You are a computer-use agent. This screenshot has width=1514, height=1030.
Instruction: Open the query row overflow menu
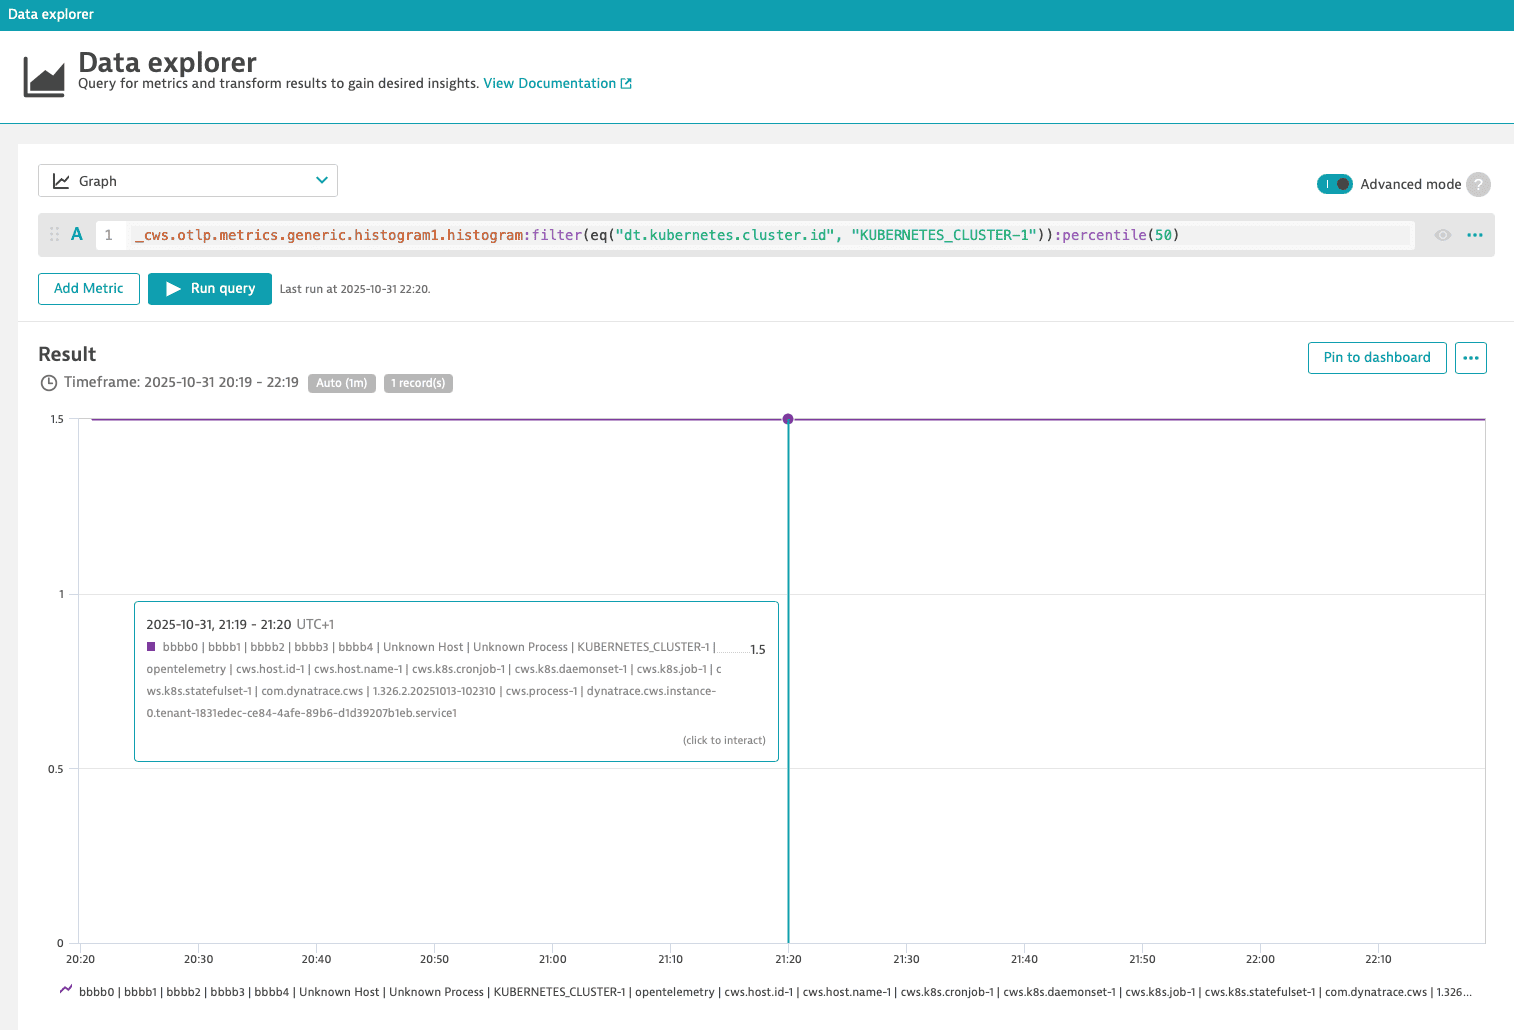tap(1474, 234)
